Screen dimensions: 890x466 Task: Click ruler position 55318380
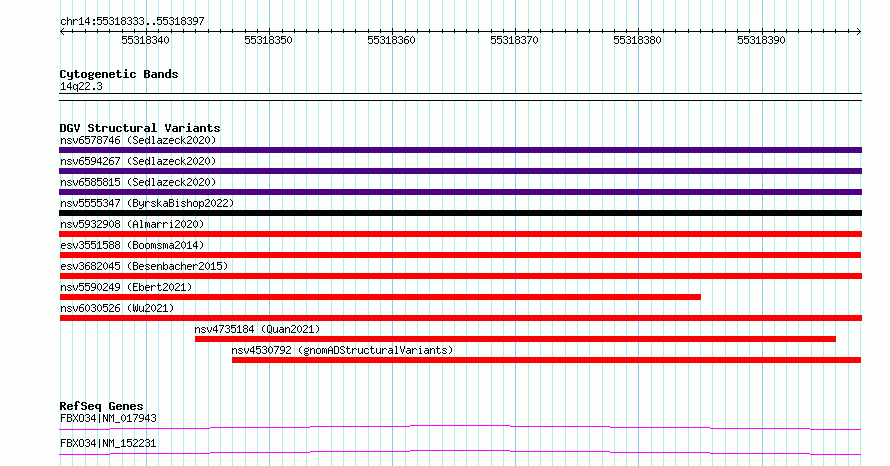[637, 40]
